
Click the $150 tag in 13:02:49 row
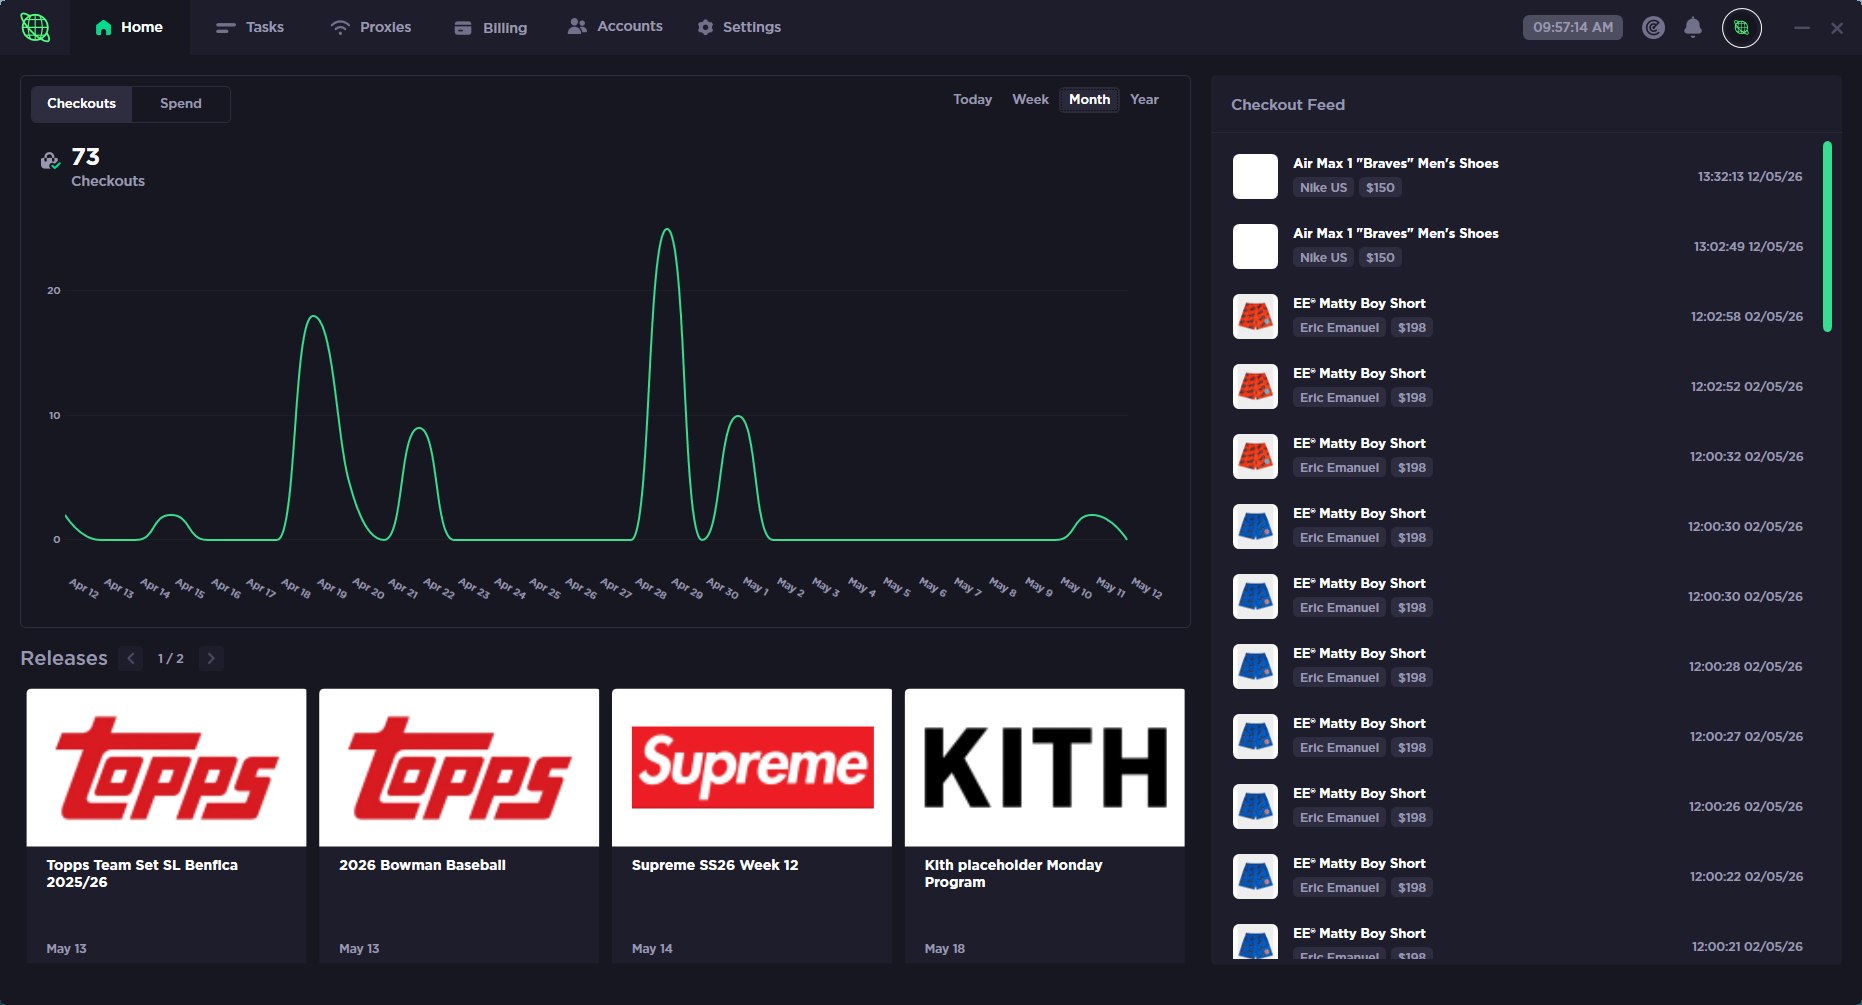click(x=1380, y=258)
